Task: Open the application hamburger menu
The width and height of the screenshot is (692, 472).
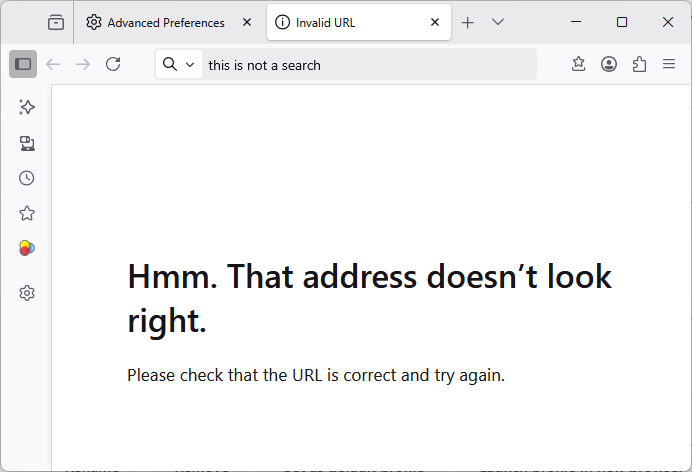Action: coord(669,64)
